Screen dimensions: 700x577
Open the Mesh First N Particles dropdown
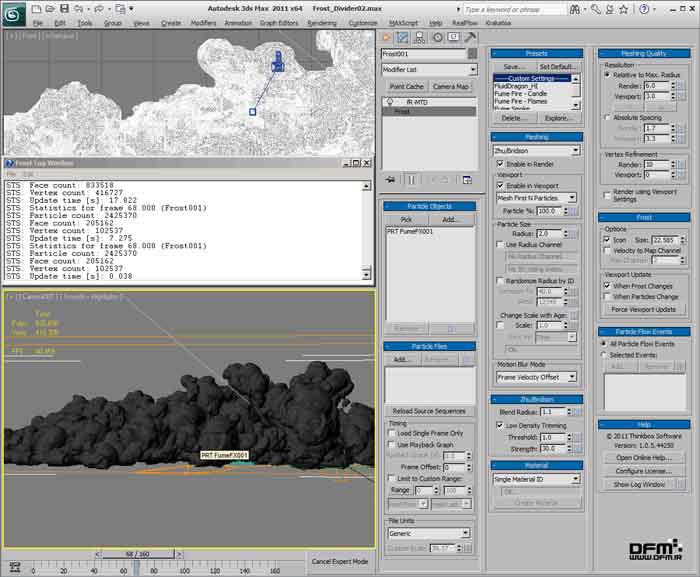[537, 197]
